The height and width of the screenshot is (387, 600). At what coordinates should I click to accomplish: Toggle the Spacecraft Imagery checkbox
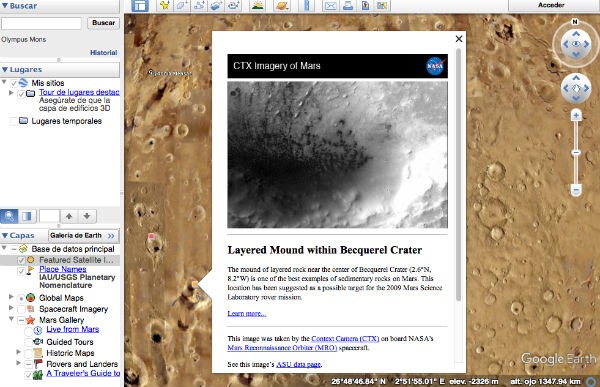21,309
